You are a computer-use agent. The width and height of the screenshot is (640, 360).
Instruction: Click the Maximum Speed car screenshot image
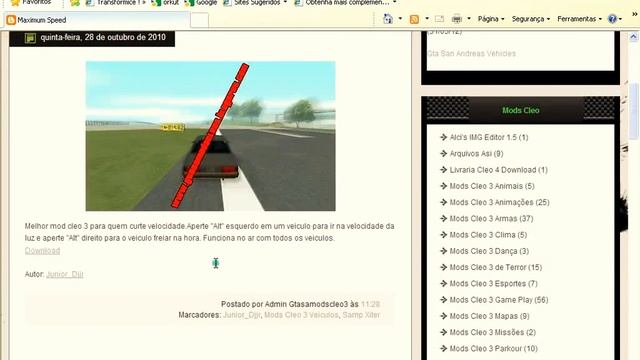[x=211, y=136]
